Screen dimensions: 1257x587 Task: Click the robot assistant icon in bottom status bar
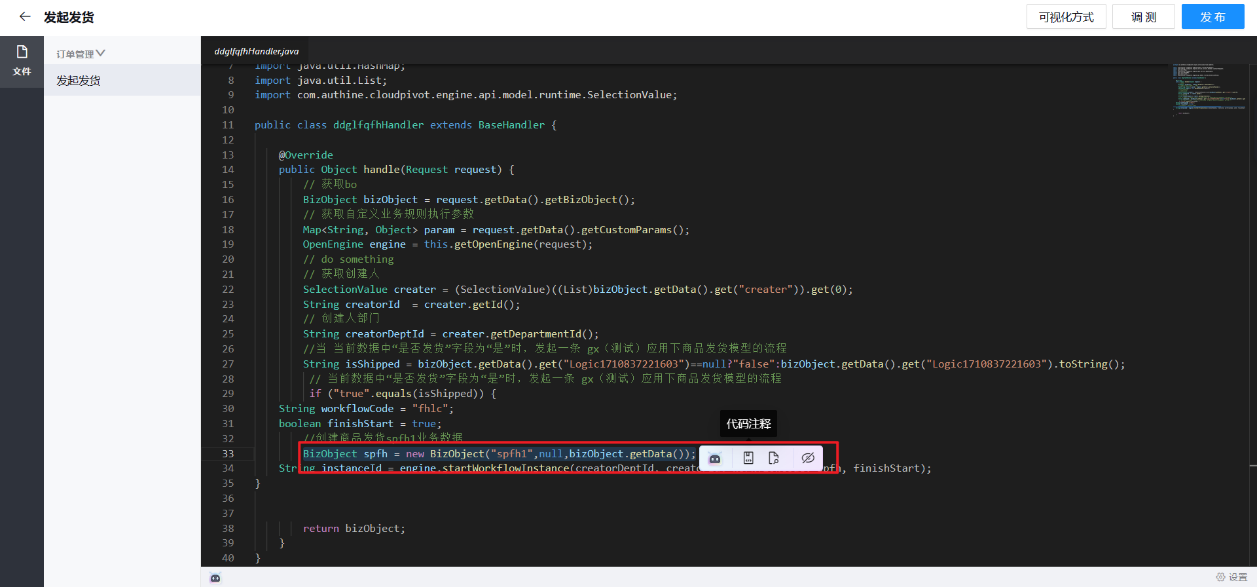(215, 577)
